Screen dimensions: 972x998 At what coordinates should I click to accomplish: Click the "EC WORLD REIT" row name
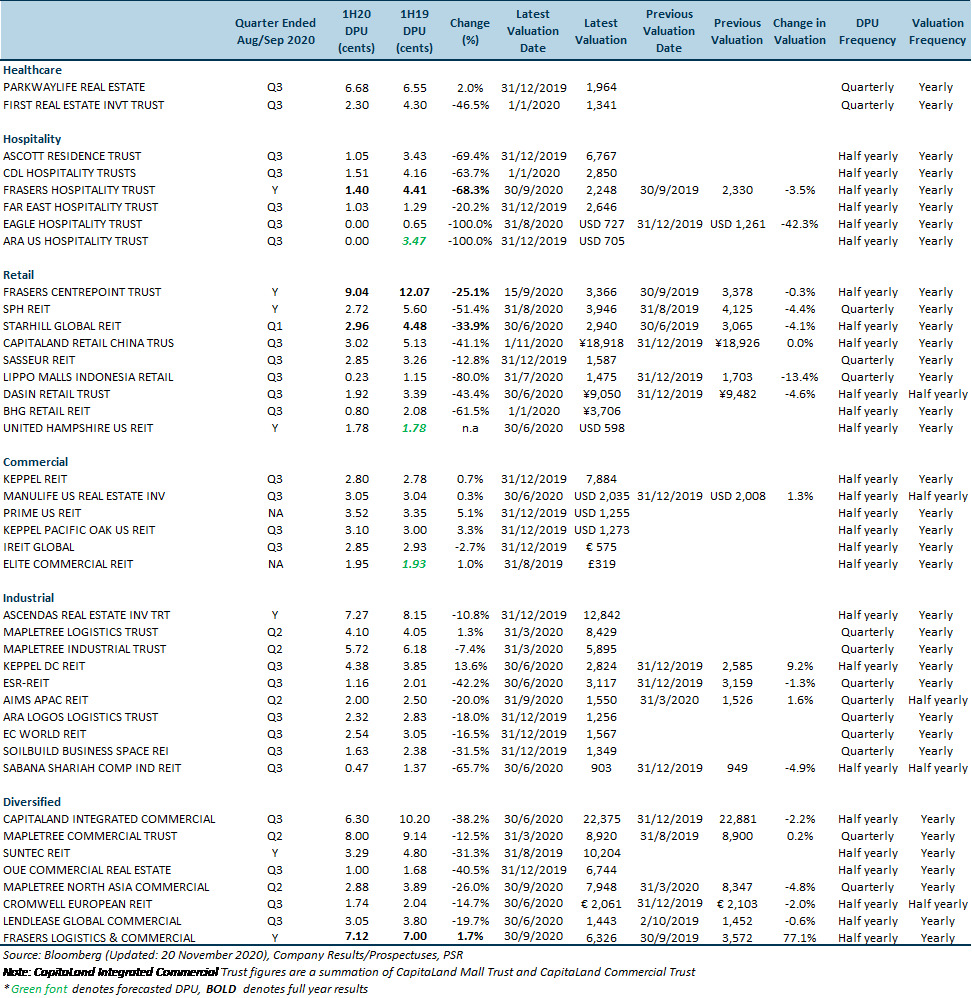tap(45, 734)
